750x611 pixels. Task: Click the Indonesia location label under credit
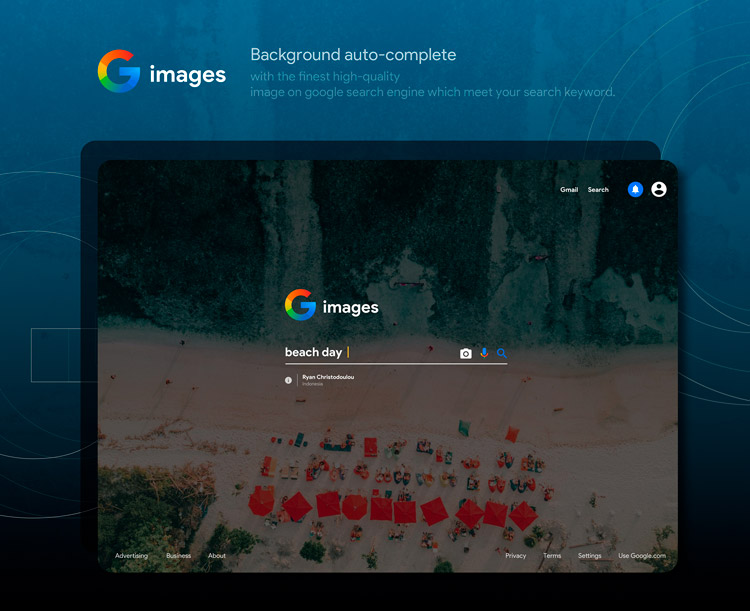313,384
